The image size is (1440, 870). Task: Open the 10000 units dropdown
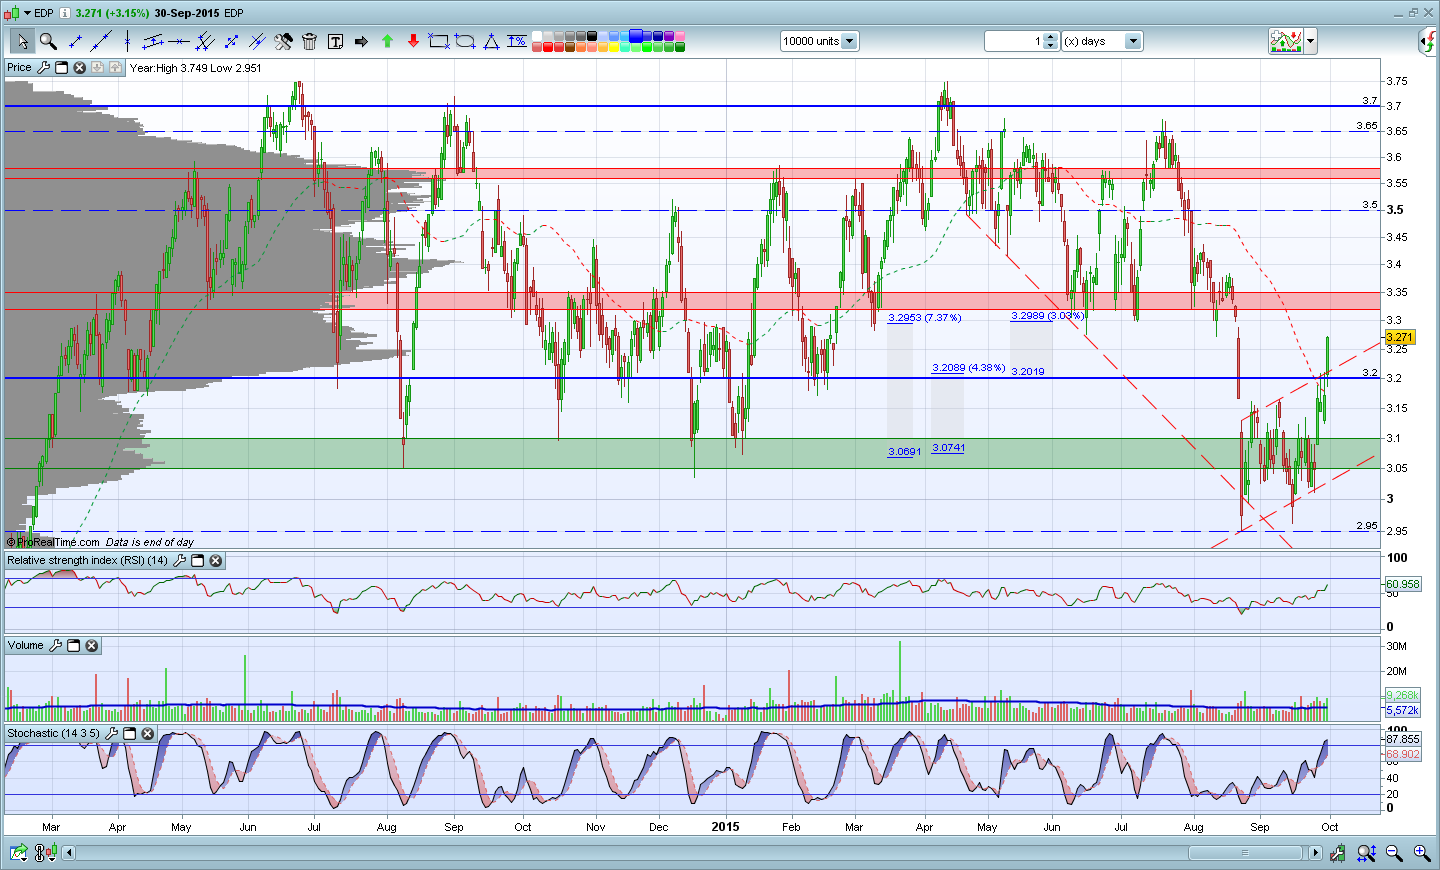point(849,41)
